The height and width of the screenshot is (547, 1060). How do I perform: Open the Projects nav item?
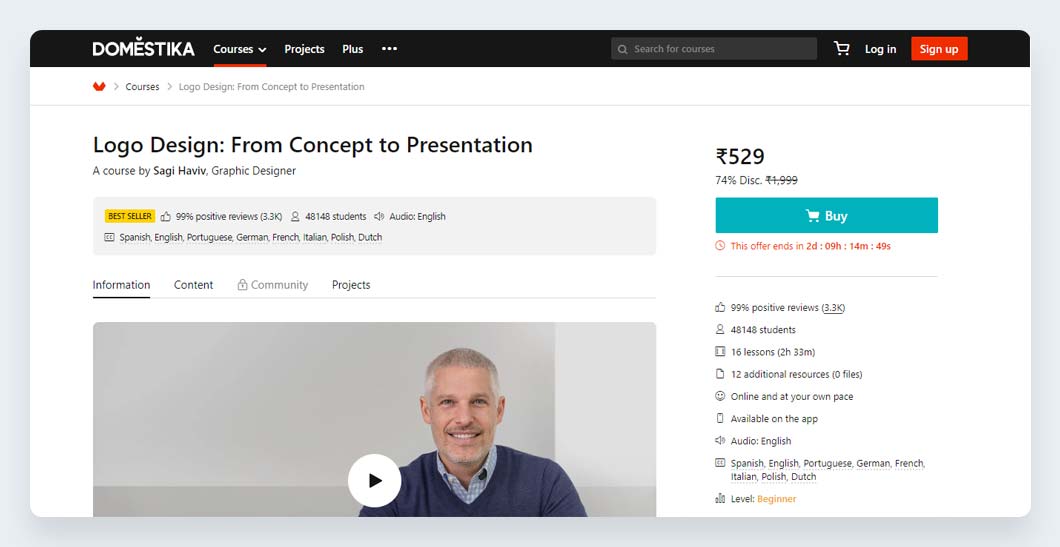coord(304,49)
